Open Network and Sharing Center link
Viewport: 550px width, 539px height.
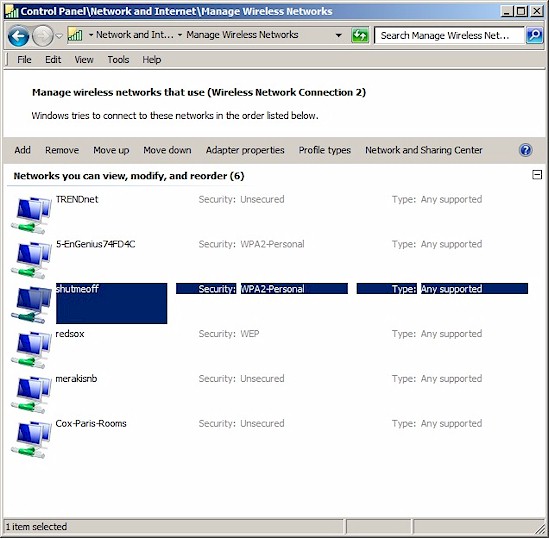point(424,150)
